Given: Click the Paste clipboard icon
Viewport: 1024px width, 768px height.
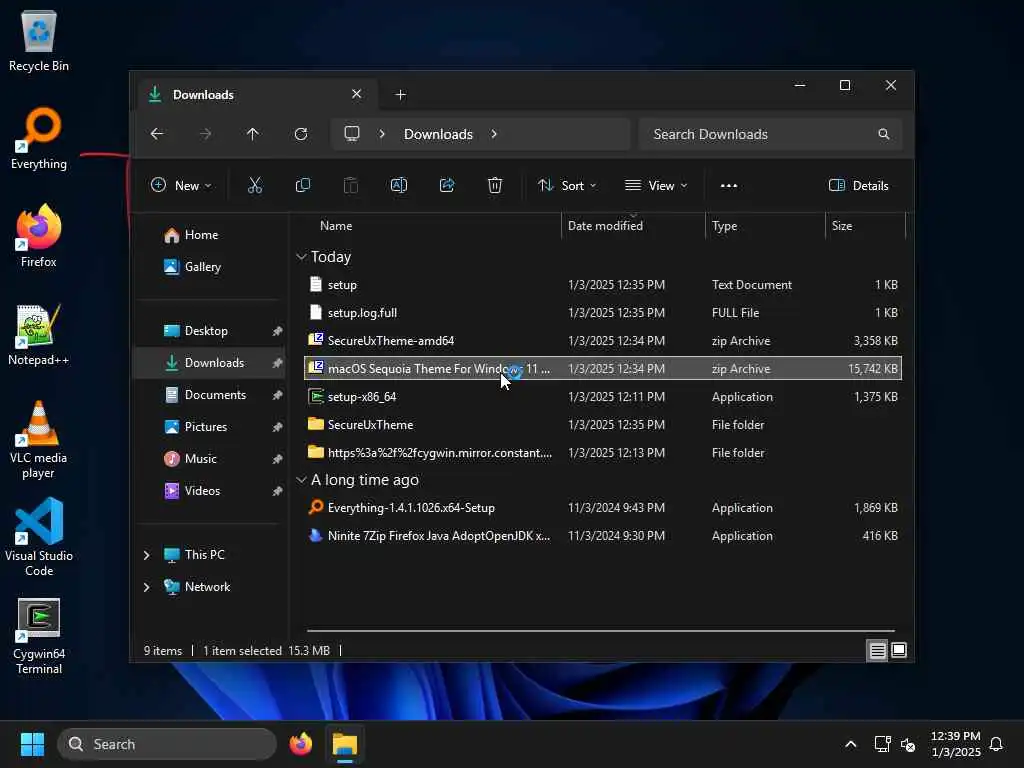Looking at the screenshot, I should 351,185.
